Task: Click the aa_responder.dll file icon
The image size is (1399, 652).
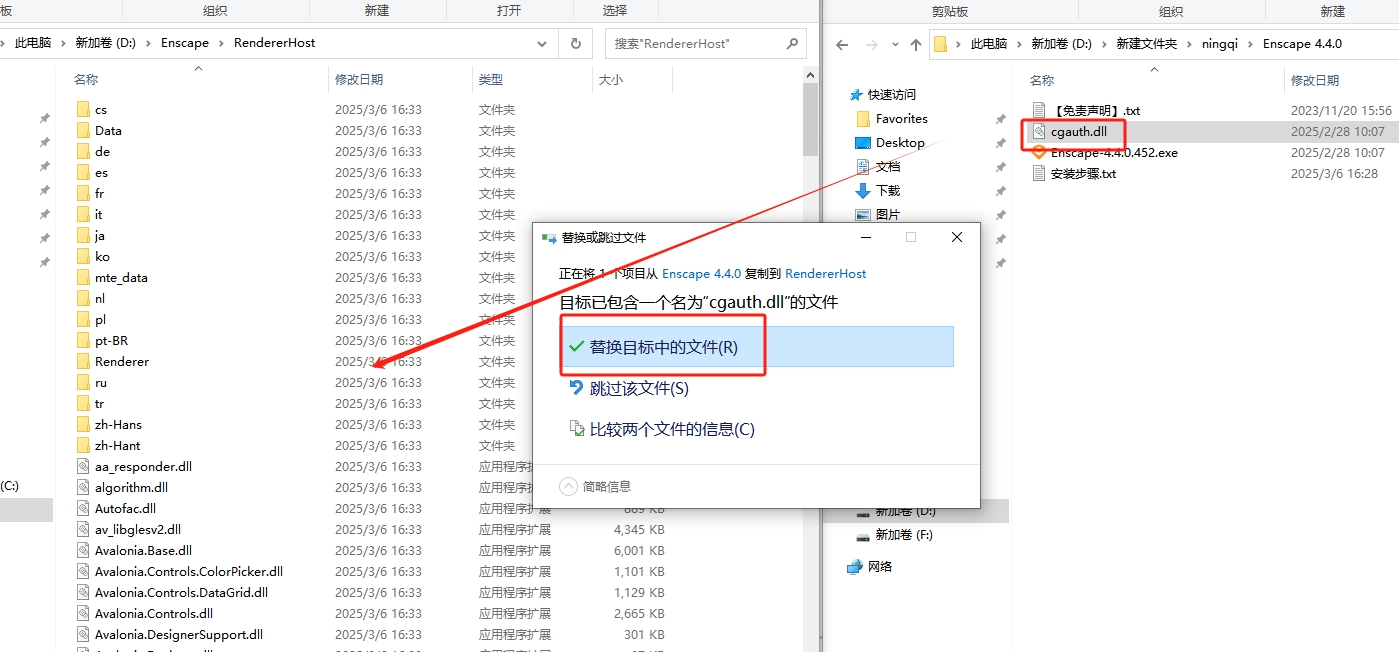Action: point(84,466)
